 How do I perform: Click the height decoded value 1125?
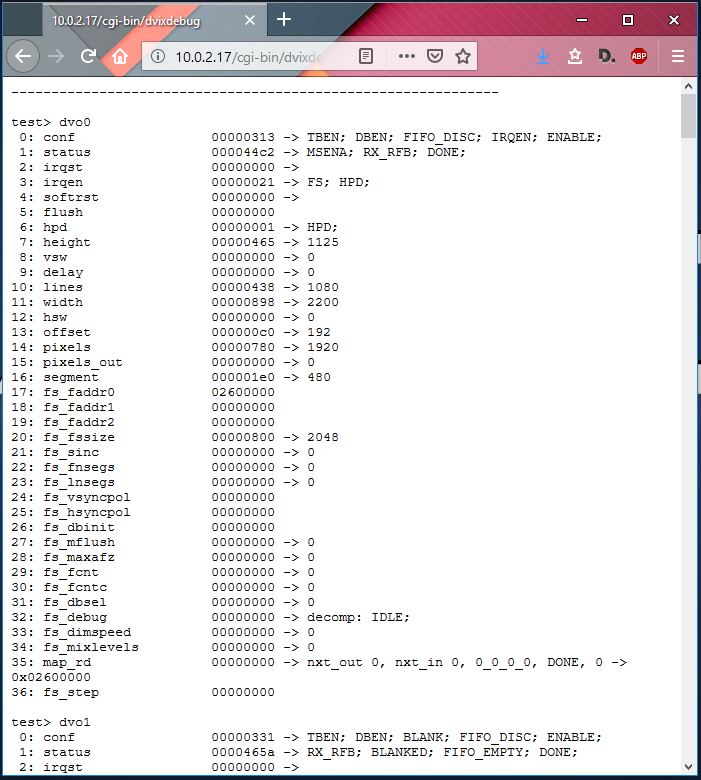pyautogui.click(x=323, y=242)
